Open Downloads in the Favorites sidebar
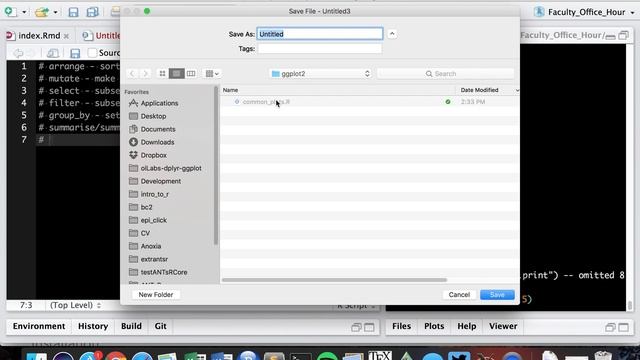This screenshot has height=360, width=640. pyautogui.click(x=157, y=142)
